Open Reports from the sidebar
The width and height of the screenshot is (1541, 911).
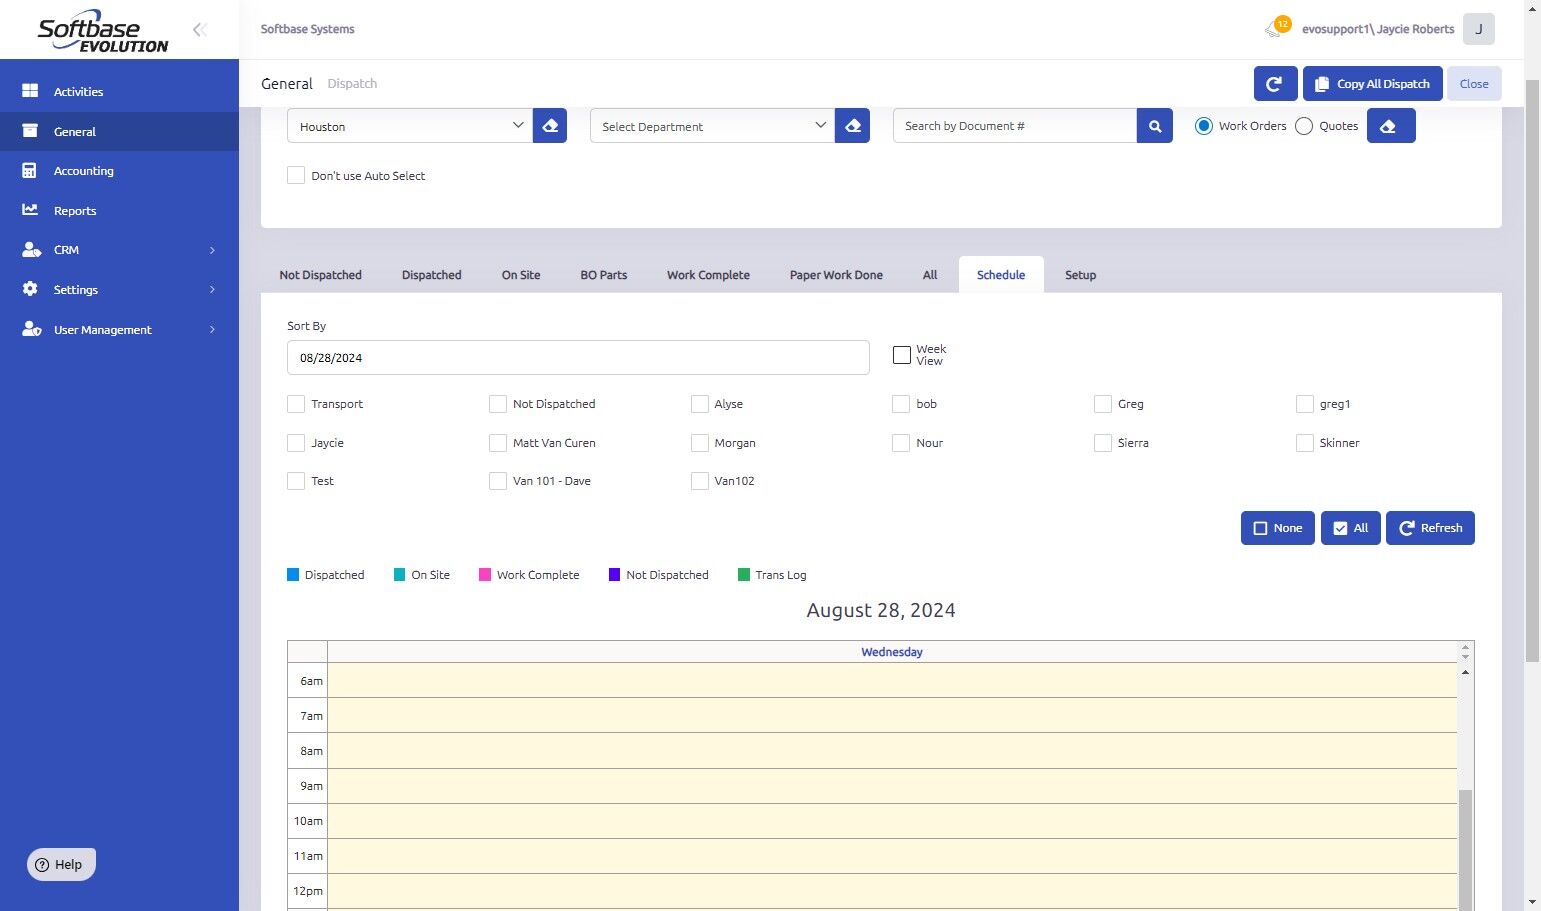pos(75,211)
